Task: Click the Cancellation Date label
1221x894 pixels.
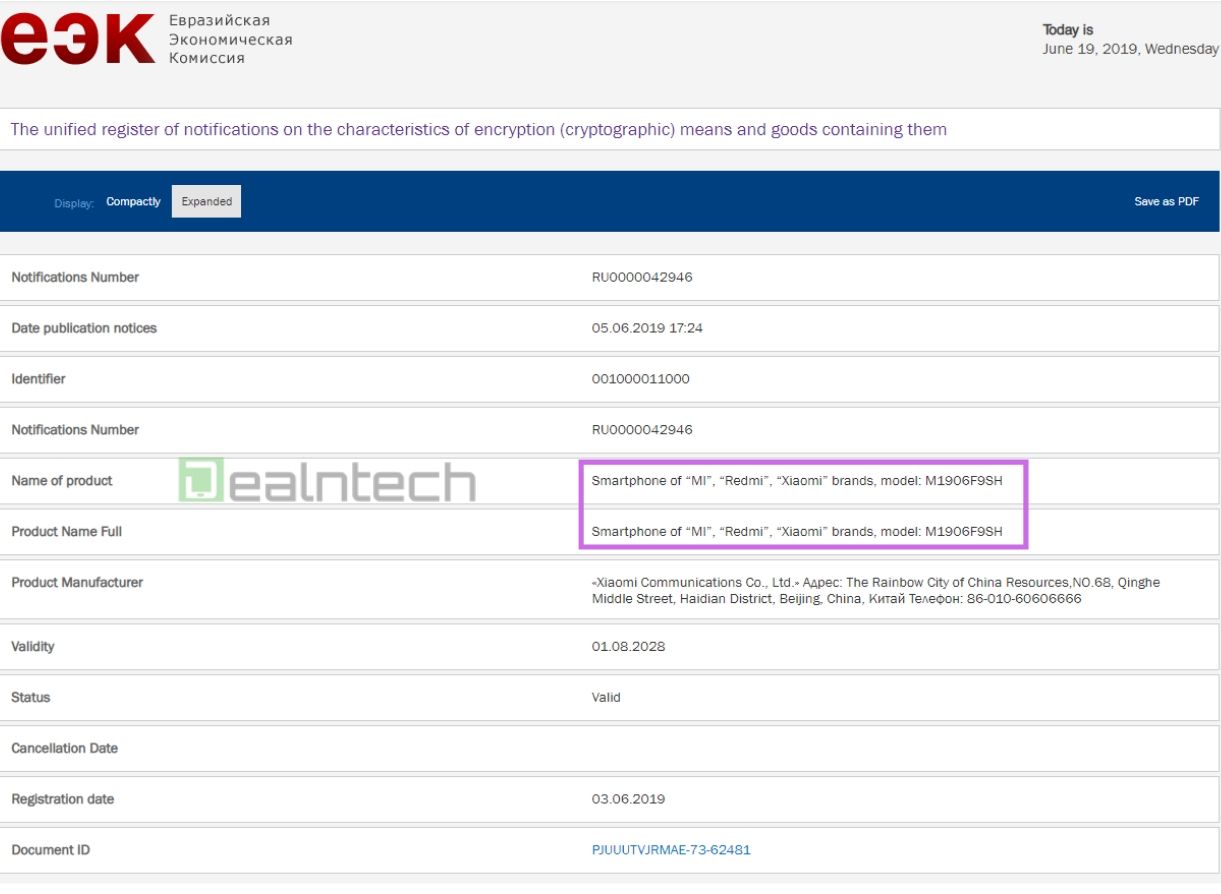Action: coord(64,749)
